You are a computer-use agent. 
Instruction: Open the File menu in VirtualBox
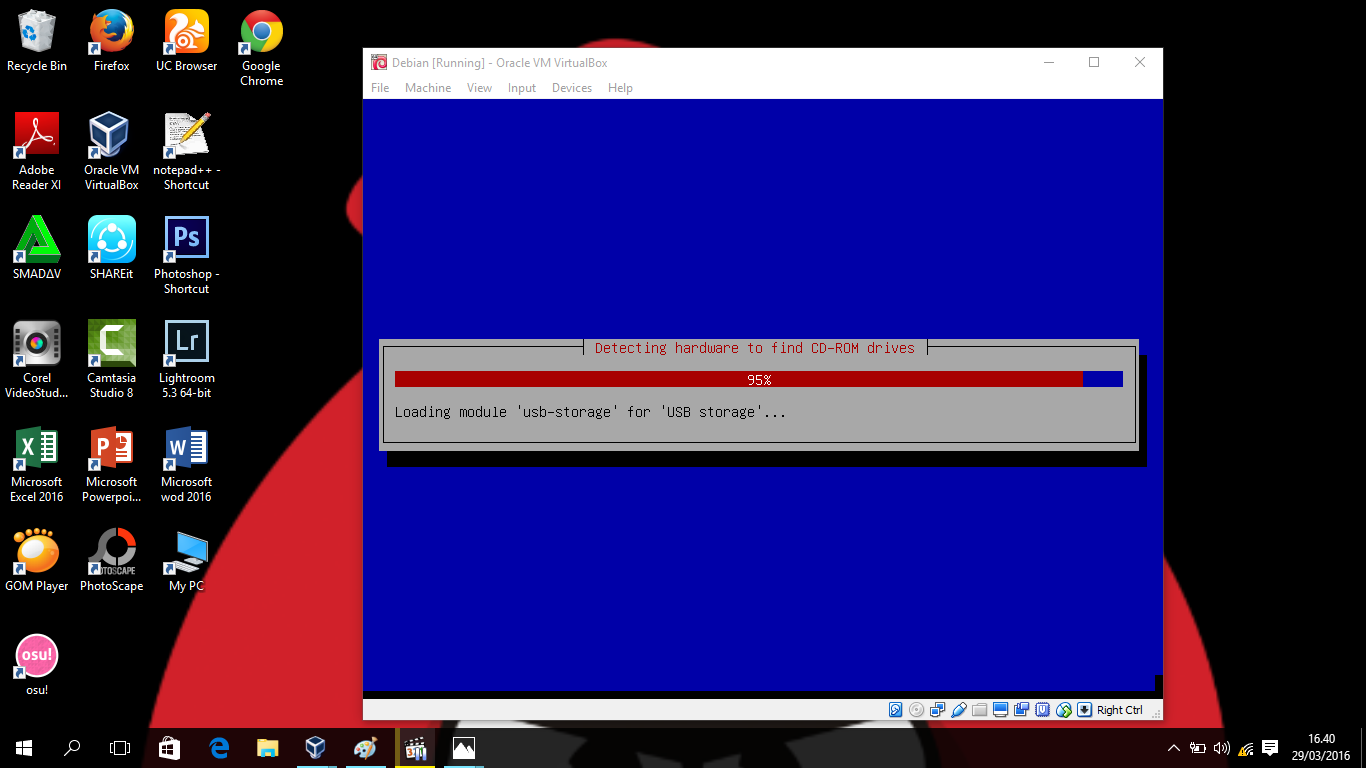click(380, 88)
